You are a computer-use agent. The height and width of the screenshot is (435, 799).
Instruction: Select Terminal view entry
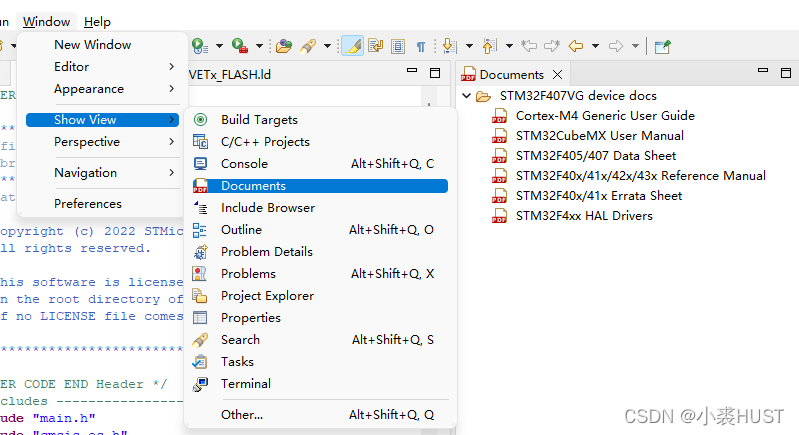click(x=320, y=384)
